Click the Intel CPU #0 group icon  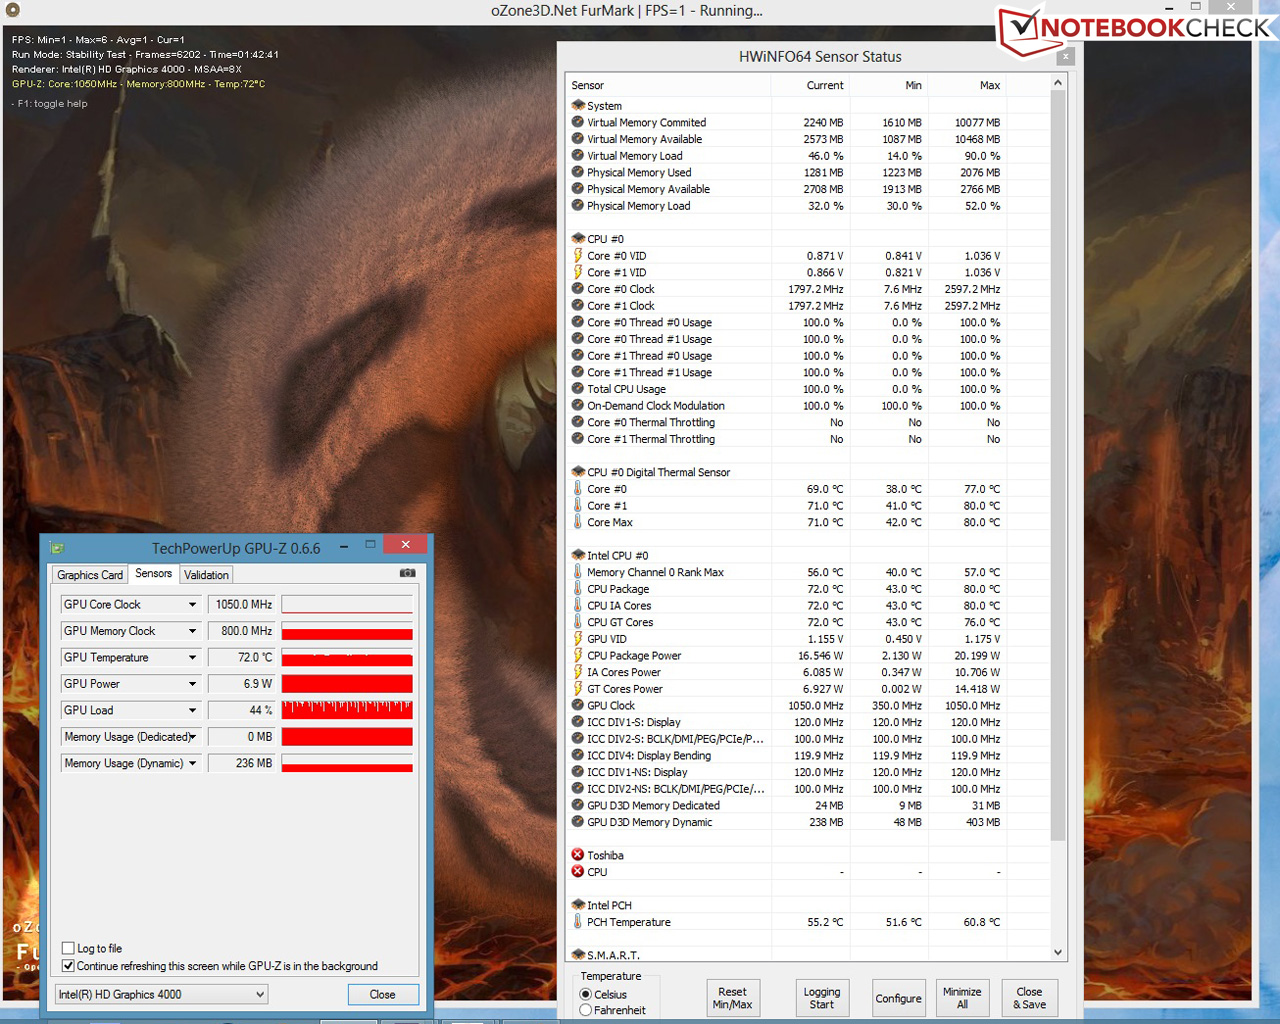[x=578, y=555]
